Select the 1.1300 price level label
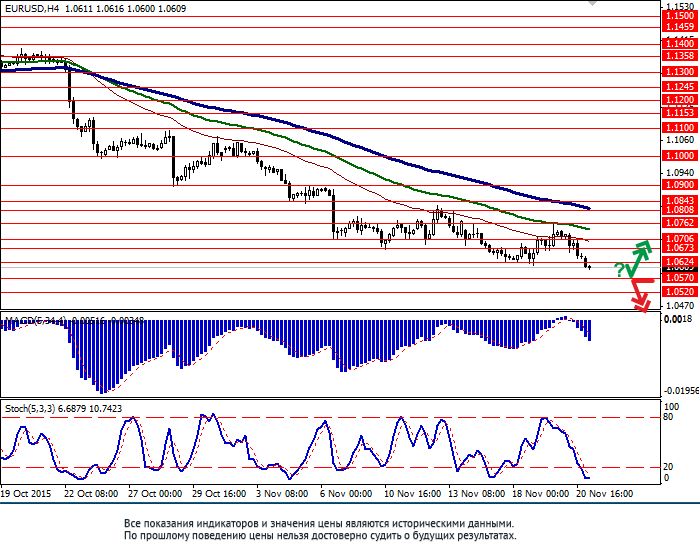This screenshot has width=700, height=552. (x=680, y=72)
